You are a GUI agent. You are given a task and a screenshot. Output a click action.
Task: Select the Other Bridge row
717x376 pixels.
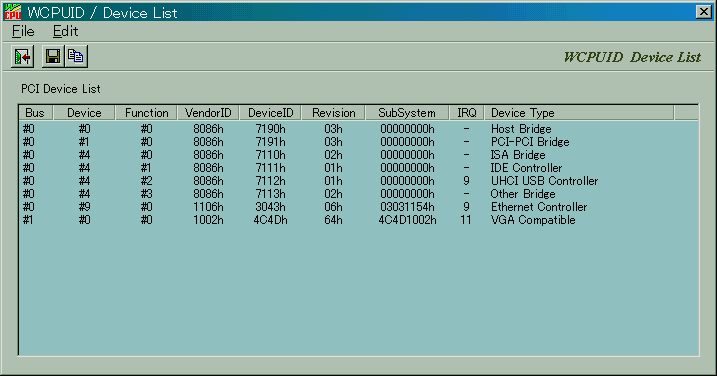[x=358, y=194]
